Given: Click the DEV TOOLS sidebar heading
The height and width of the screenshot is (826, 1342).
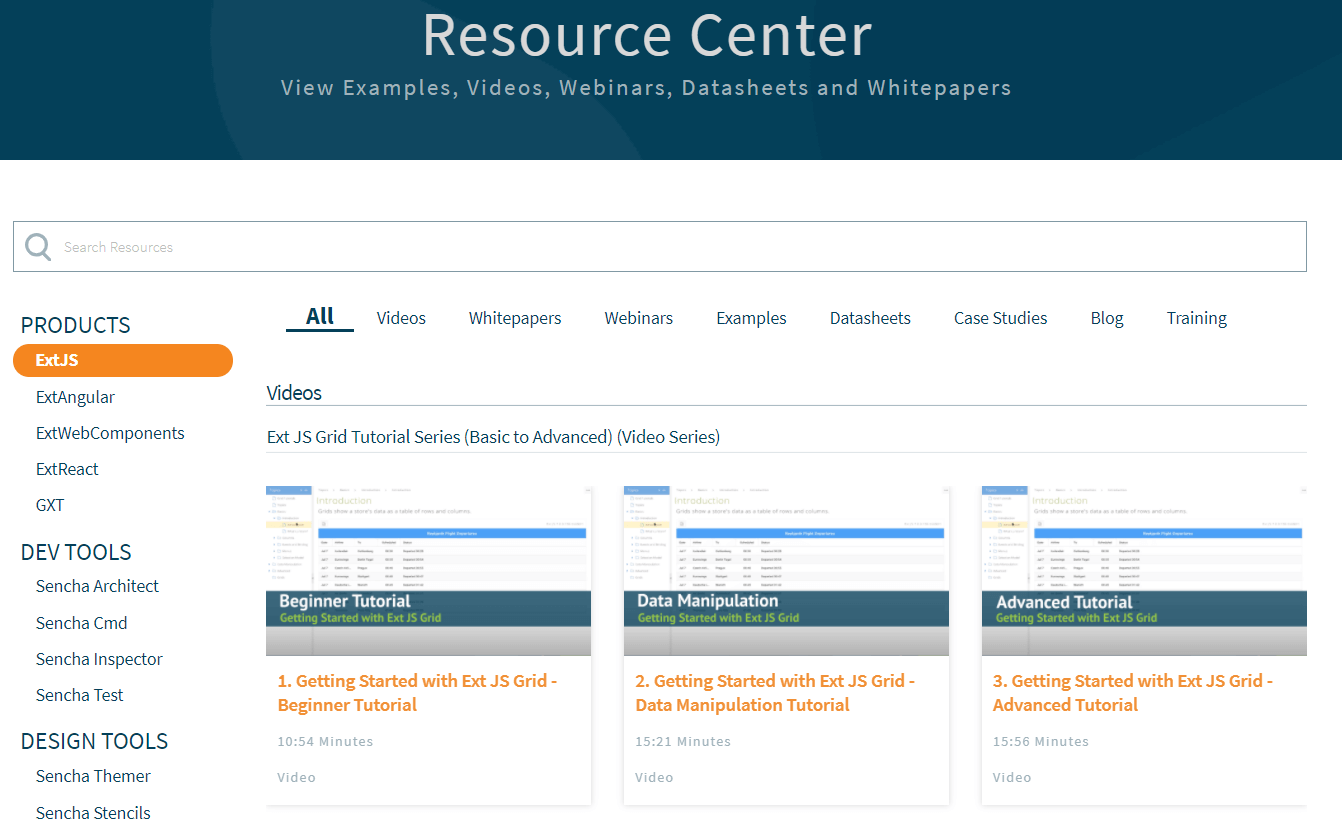Looking at the screenshot, I should click(x=76, y=552).
